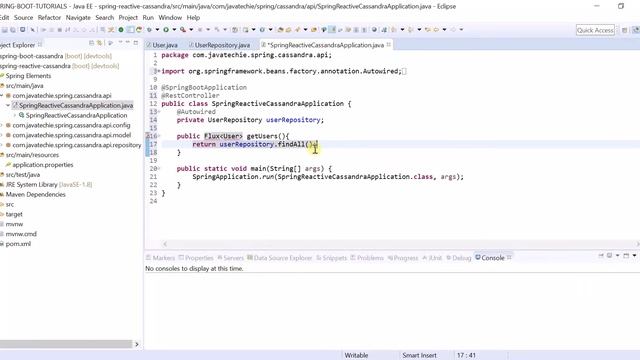Select application.properties in Project Explorer
Viewport: 640px width, 360px height.
coord(42,165)
